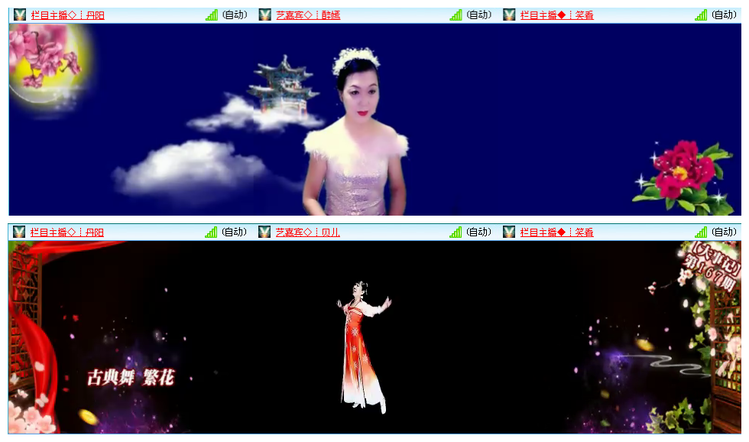
Task: Open 艺嘉宾 link above blue sky video
Action: 308,15
